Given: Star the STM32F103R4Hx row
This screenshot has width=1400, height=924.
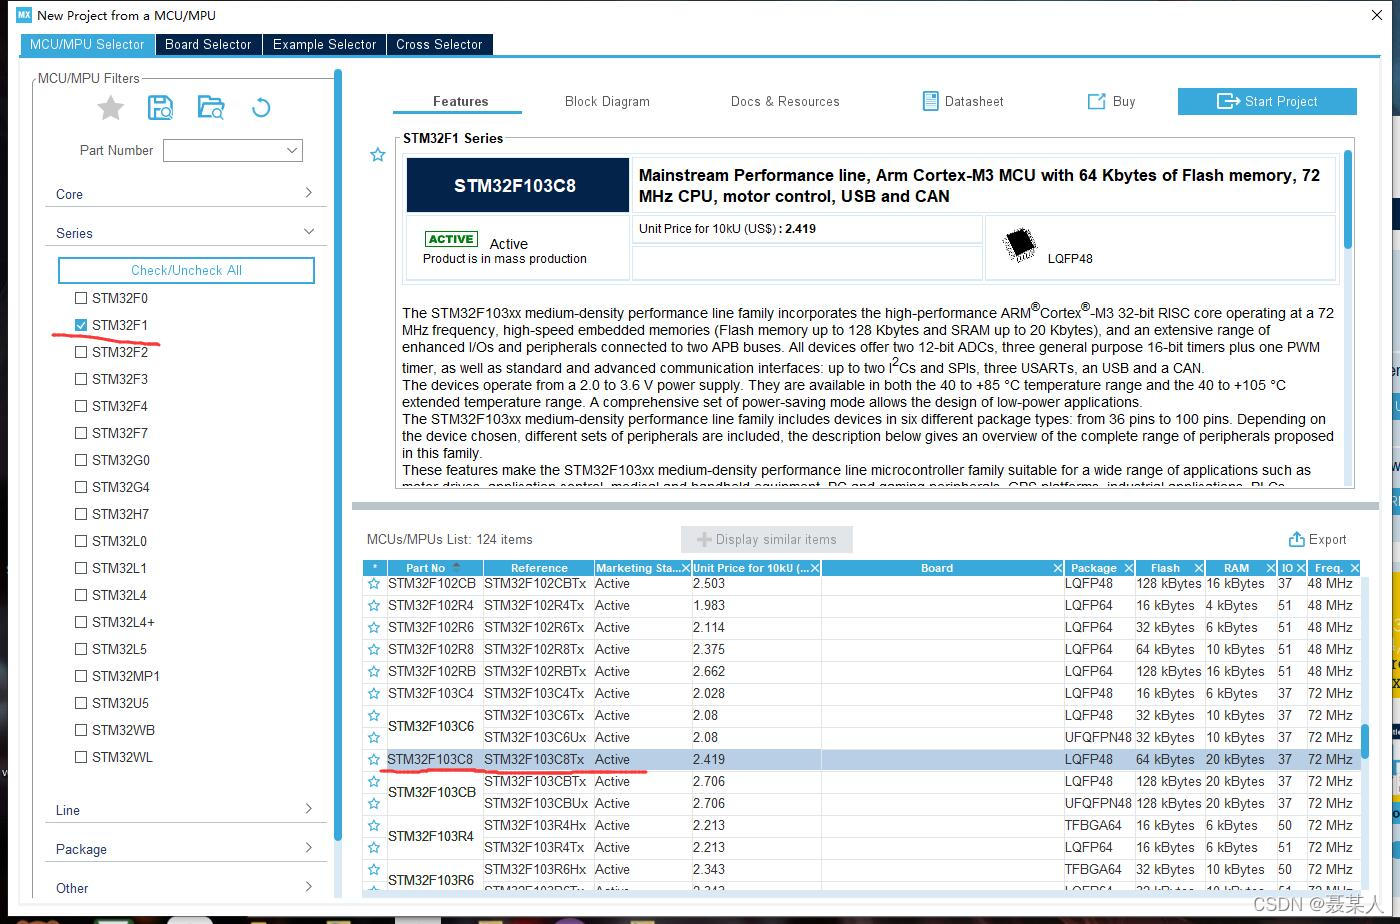Looking at the screenshot, I should (374, 825).
